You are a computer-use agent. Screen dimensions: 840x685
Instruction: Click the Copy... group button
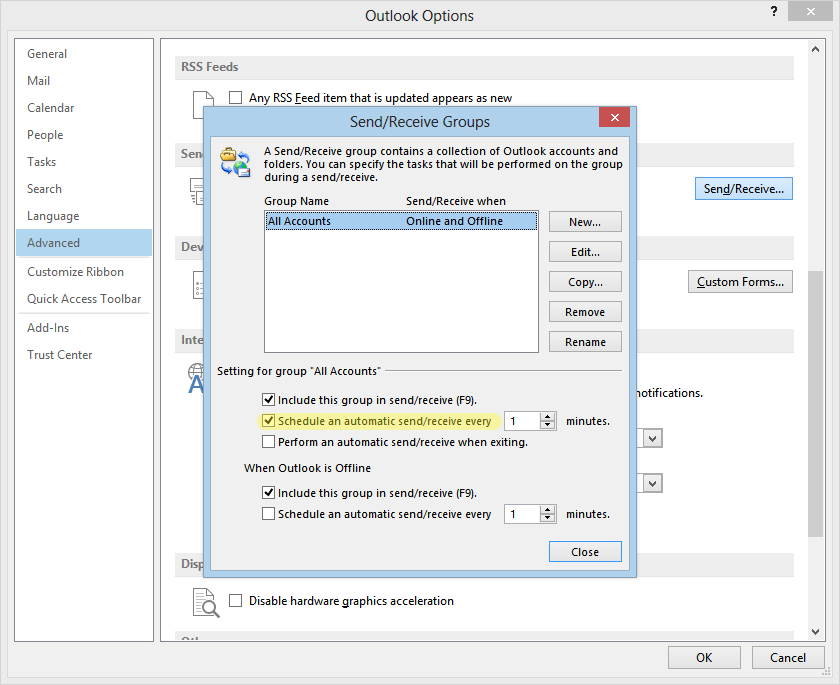coord(585,282)
